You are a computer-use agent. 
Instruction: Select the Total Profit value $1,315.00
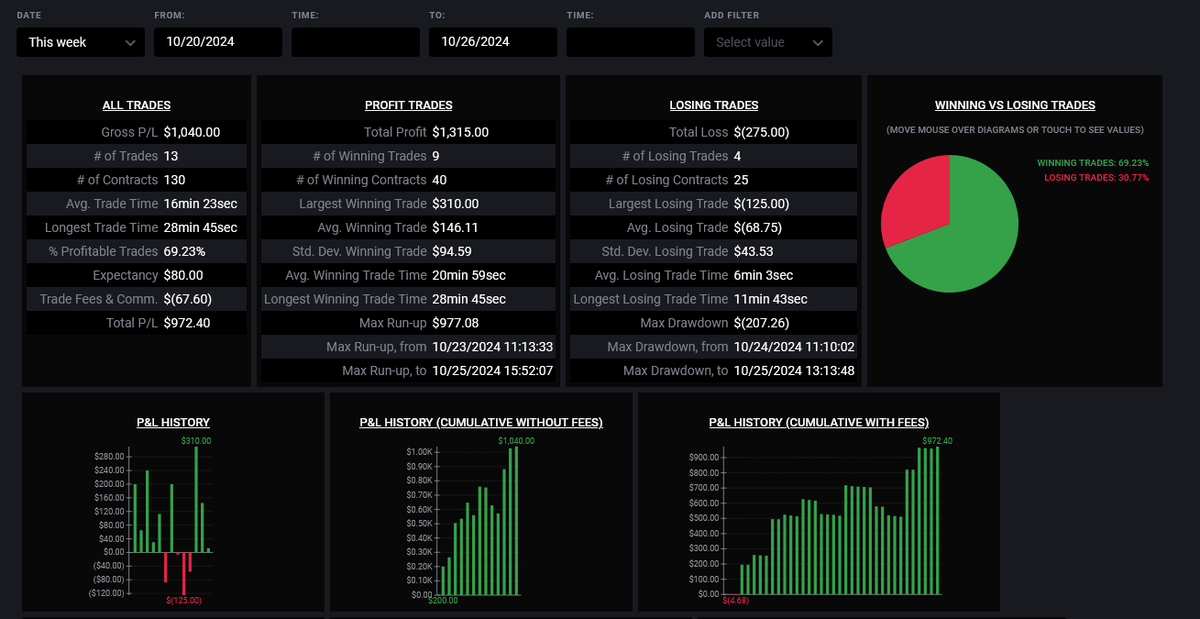(460, 132)
